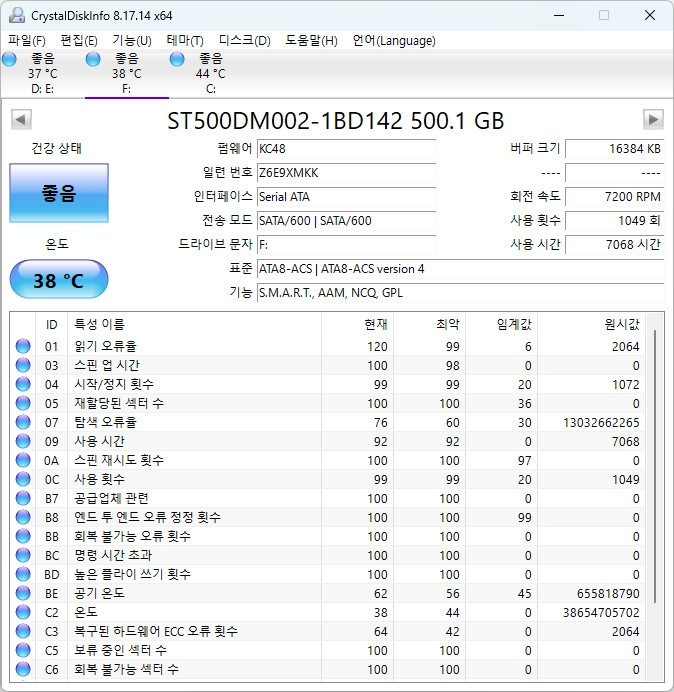The image size is (674, 692).
Task: Click the CrystalDiskInfo app icon in title bar
Action: click(x=17, y=15)
